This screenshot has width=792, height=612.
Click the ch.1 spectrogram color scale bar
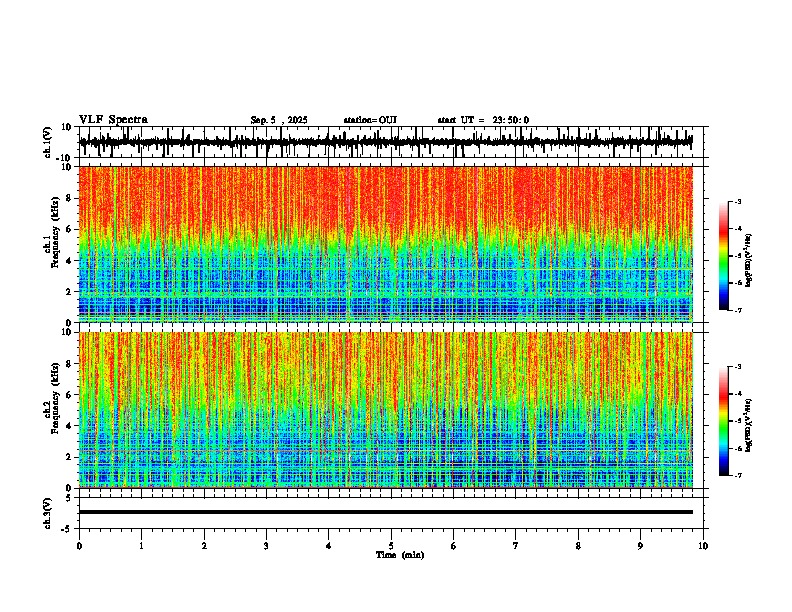[x=723, y=256]
